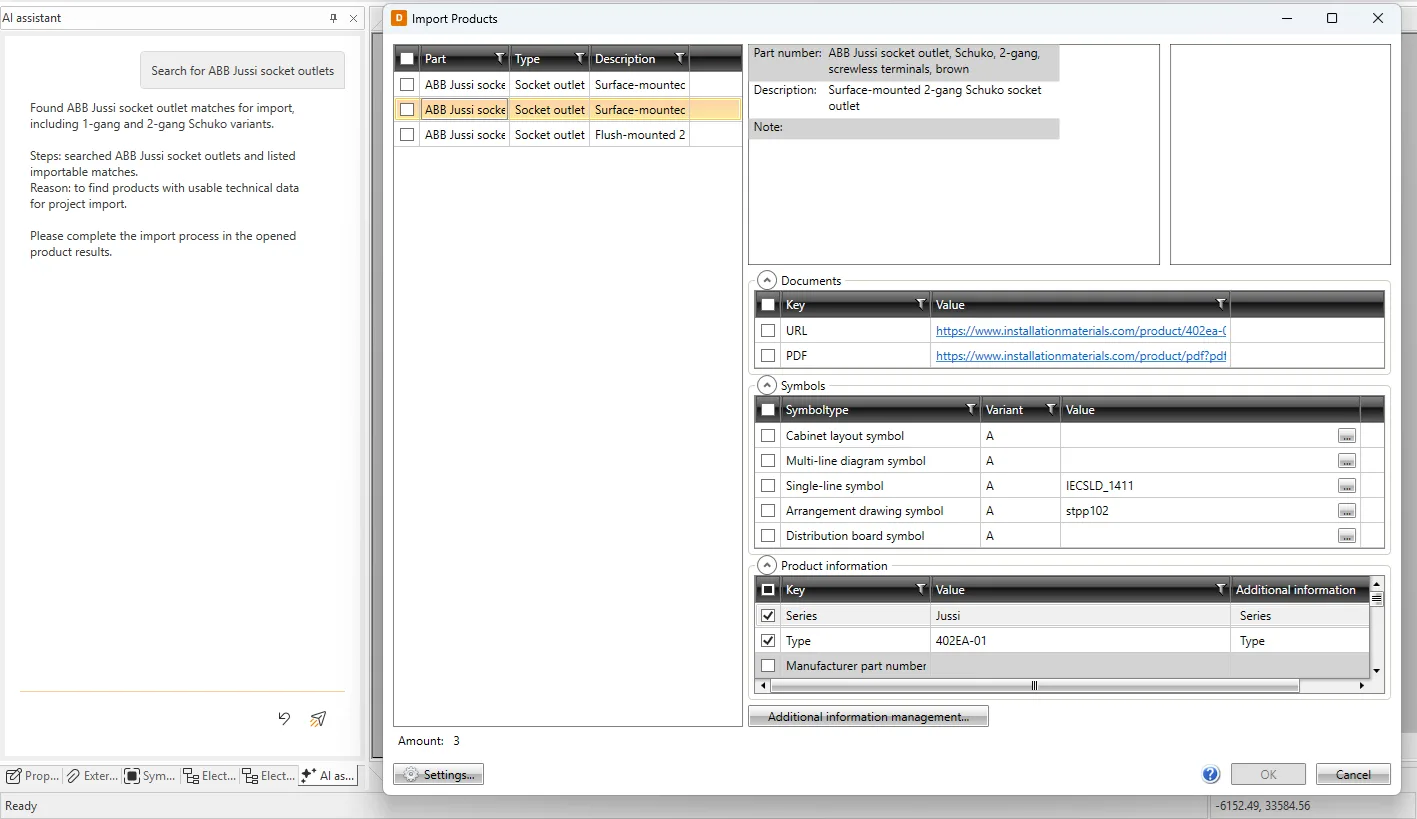Select all Documents header checkbox
The image size is (1417, 819).
tap(768, 304)
